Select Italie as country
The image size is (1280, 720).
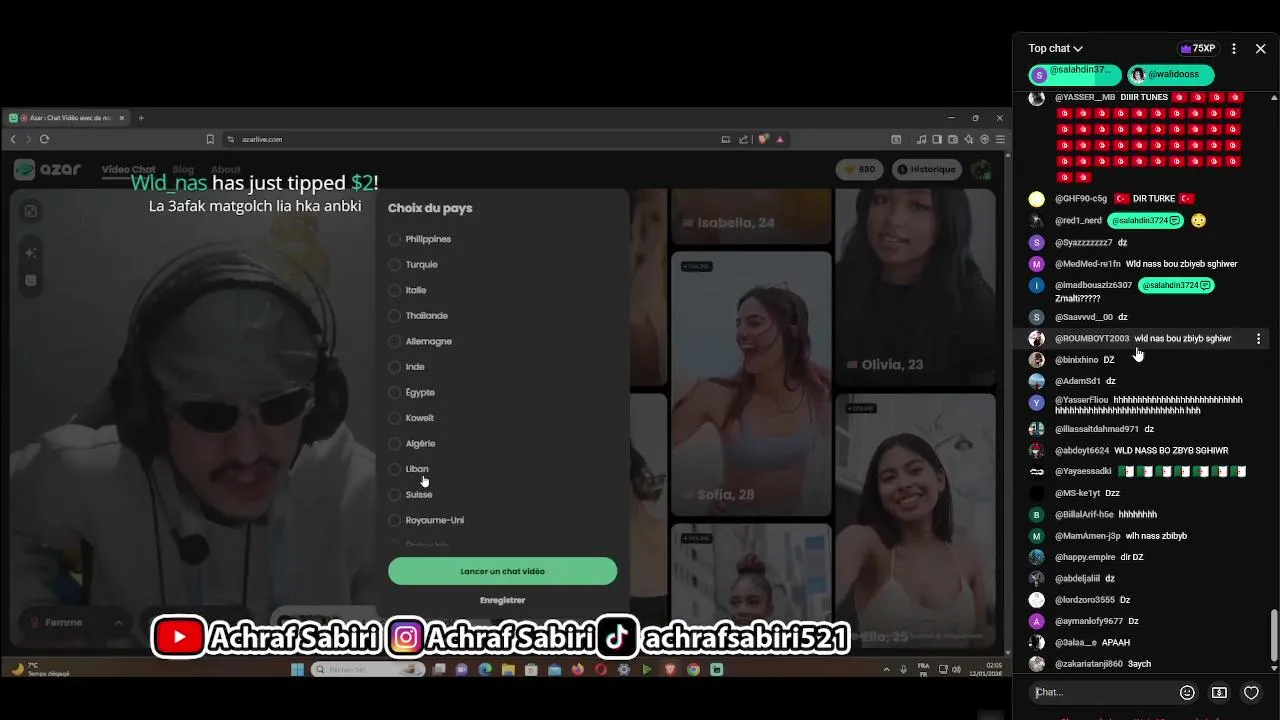tap(408, 290)
